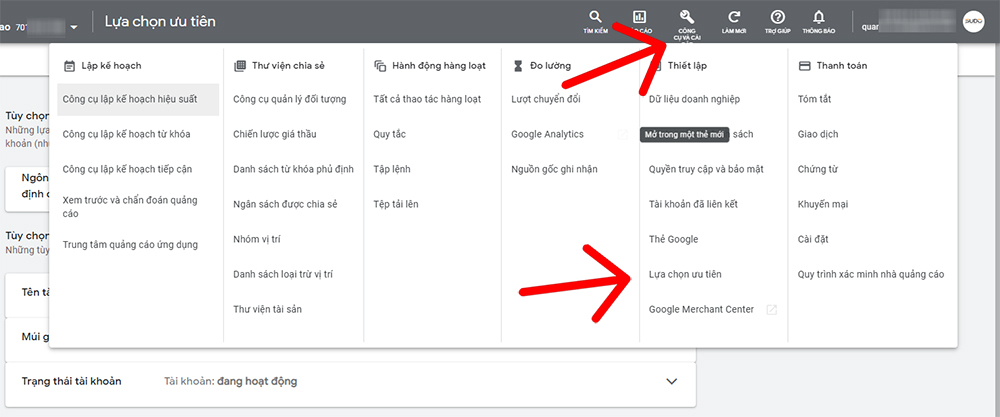The height and width of the screenshot is (417, 1000).
Task: Click the search (Tìm kiếm) icon
Action: (x=595, y=17)
